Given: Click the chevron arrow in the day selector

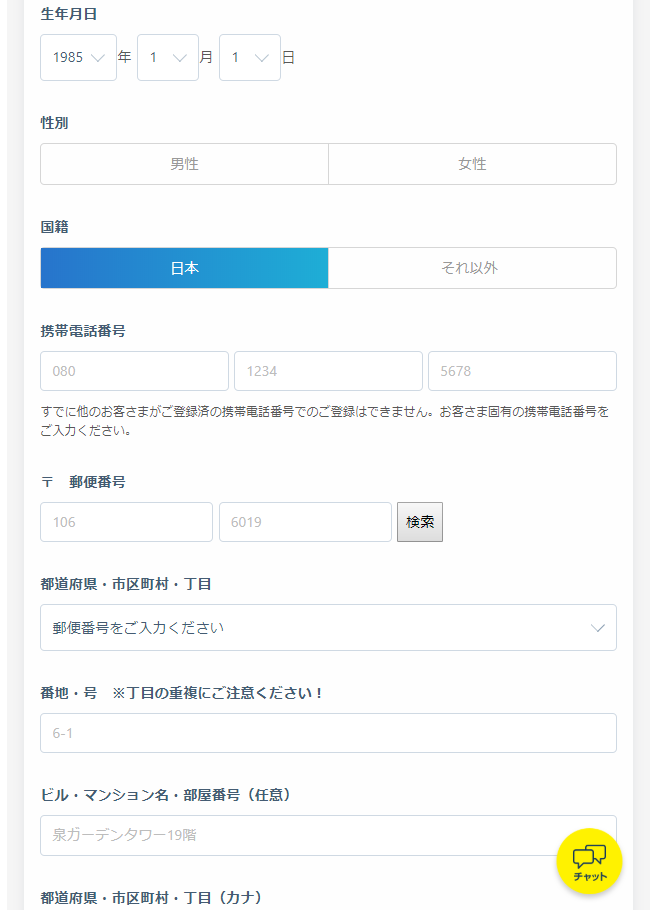Looking at the screenshot, I should pos(262,58).
